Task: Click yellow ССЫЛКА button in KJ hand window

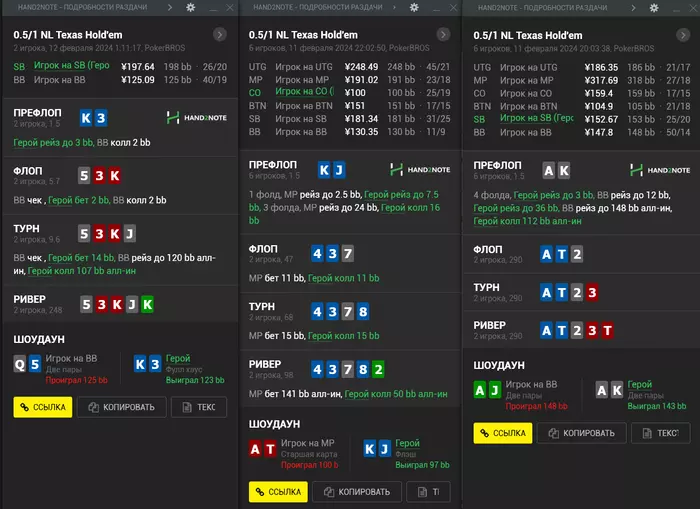Action: tap(278, 492)
